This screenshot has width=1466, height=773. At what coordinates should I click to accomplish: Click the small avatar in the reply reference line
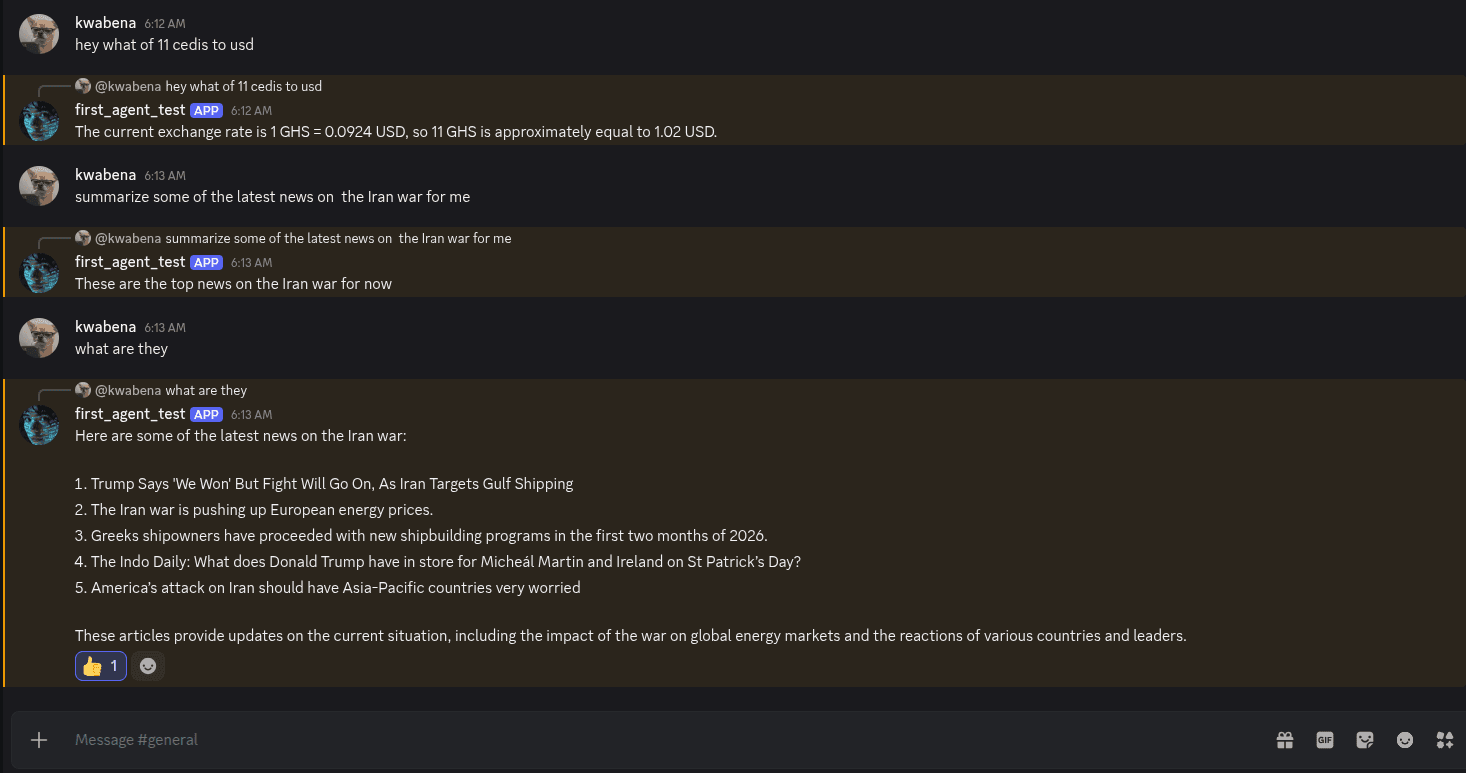coord(83,86)
